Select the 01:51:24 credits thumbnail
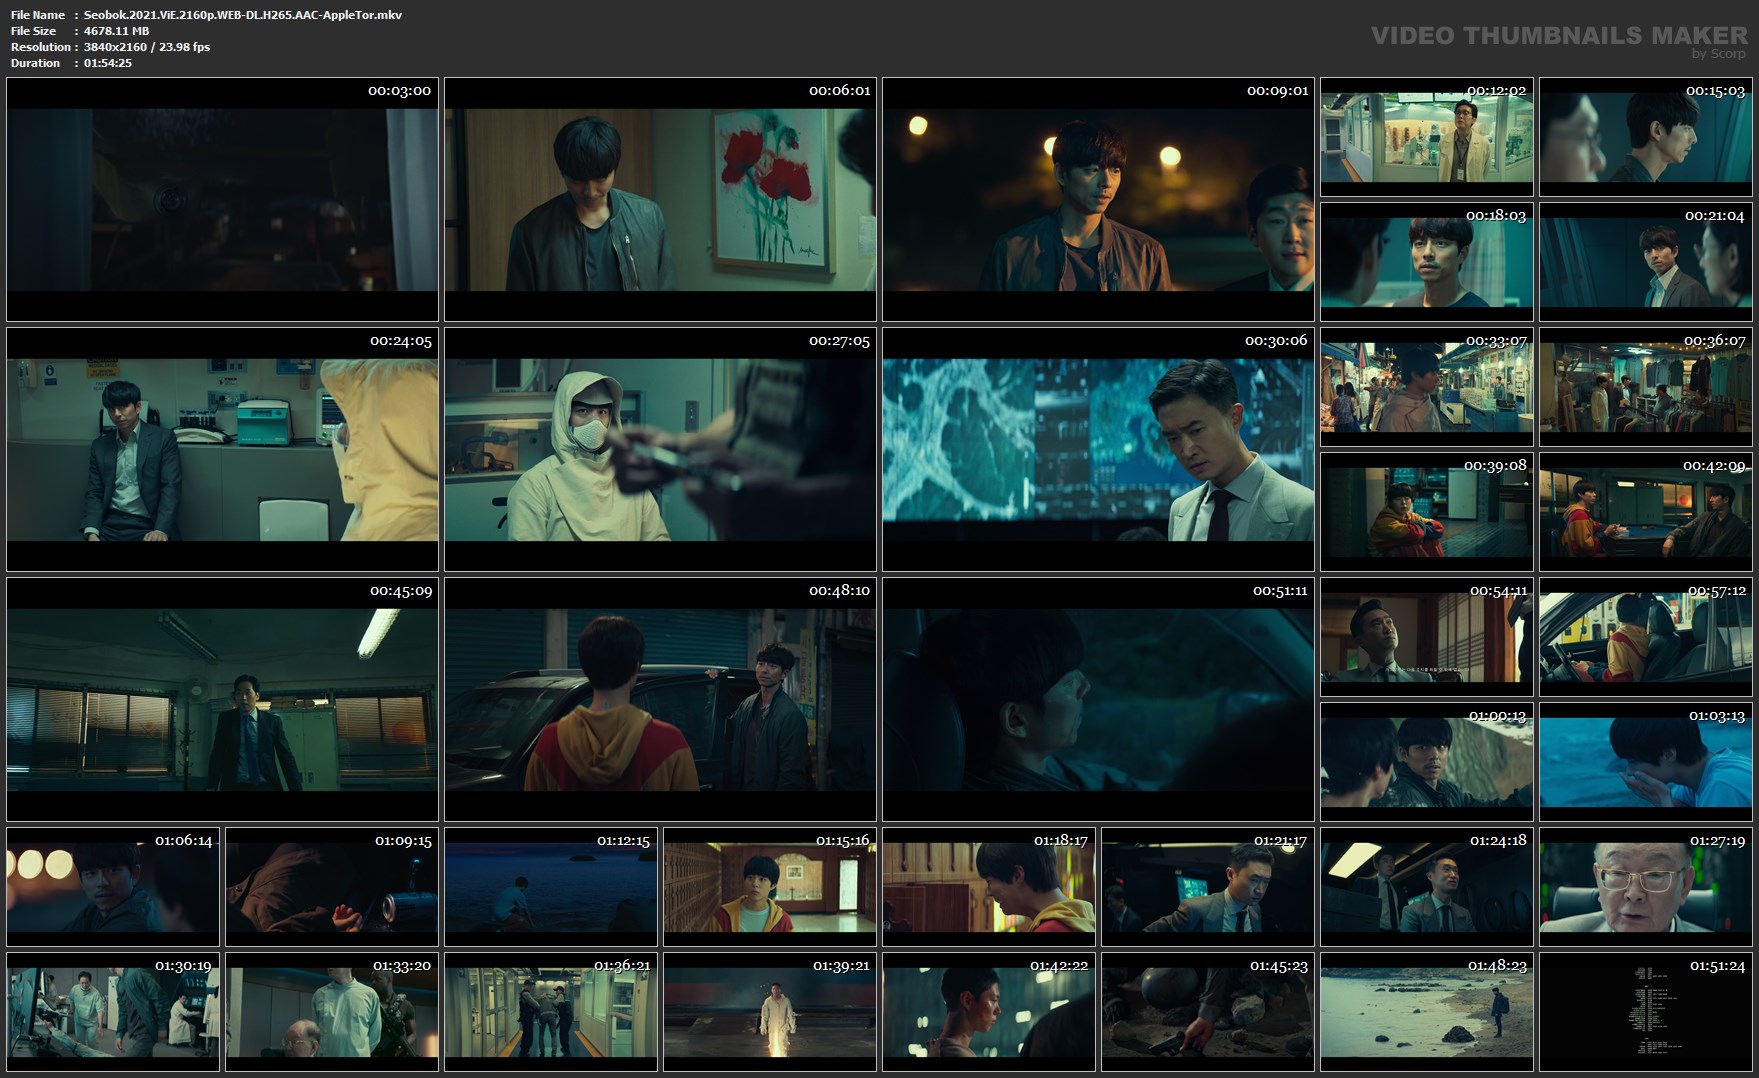 pos(1646,1012)
